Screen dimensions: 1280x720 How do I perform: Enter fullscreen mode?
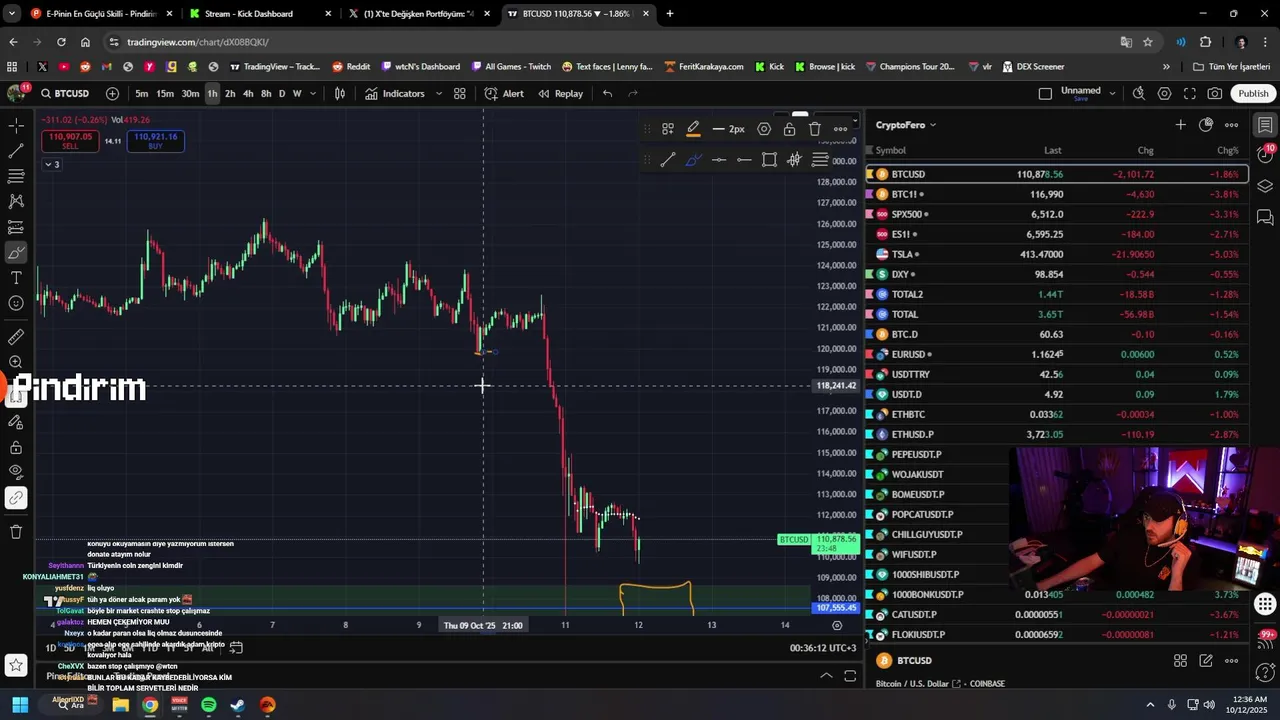pyautogui.click(x=1190, y=93)
